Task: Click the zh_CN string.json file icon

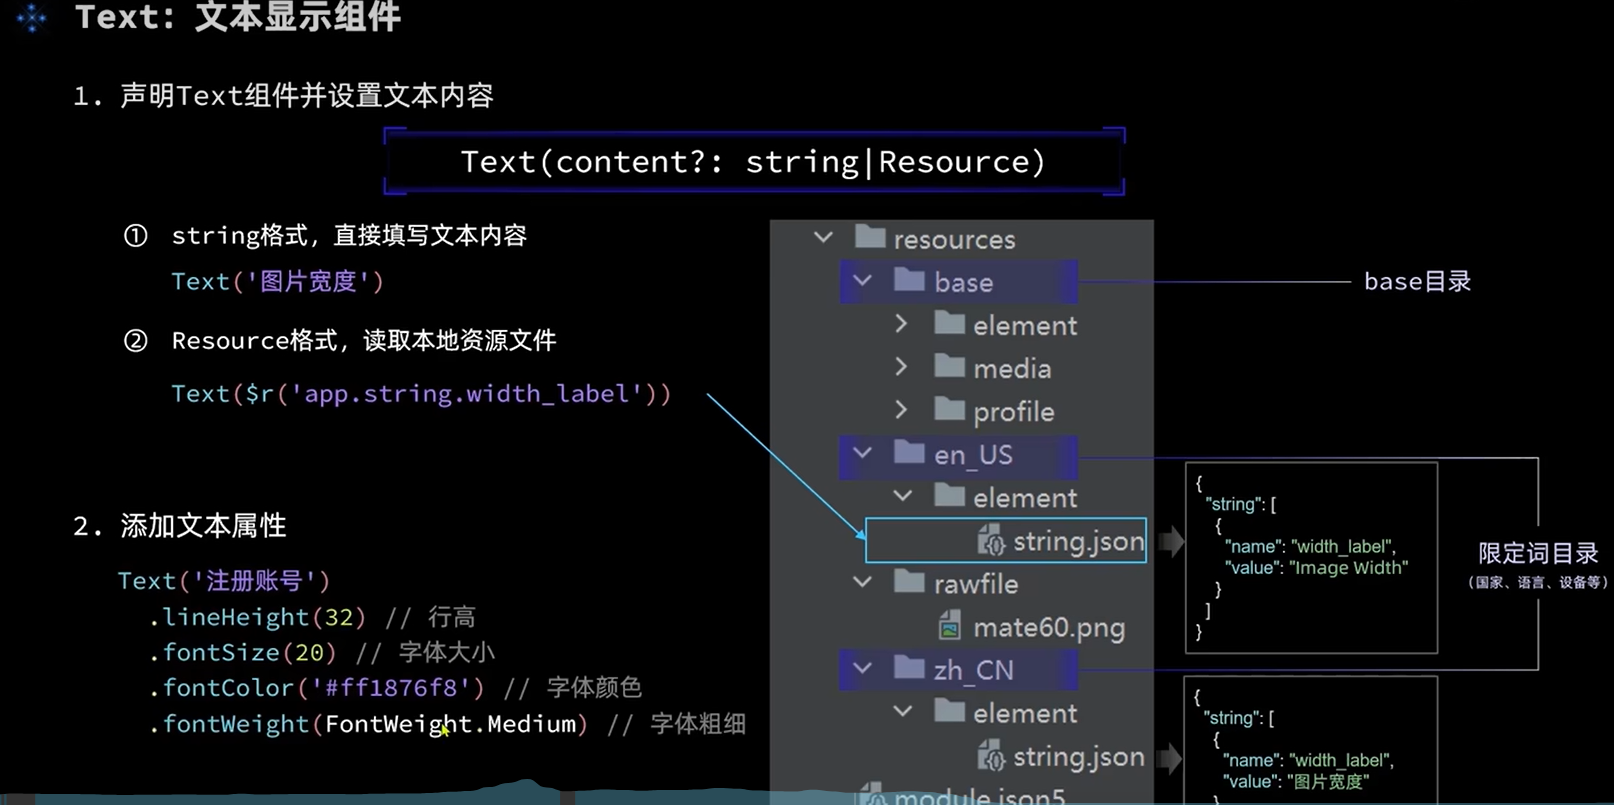Action: pos(990,755)
